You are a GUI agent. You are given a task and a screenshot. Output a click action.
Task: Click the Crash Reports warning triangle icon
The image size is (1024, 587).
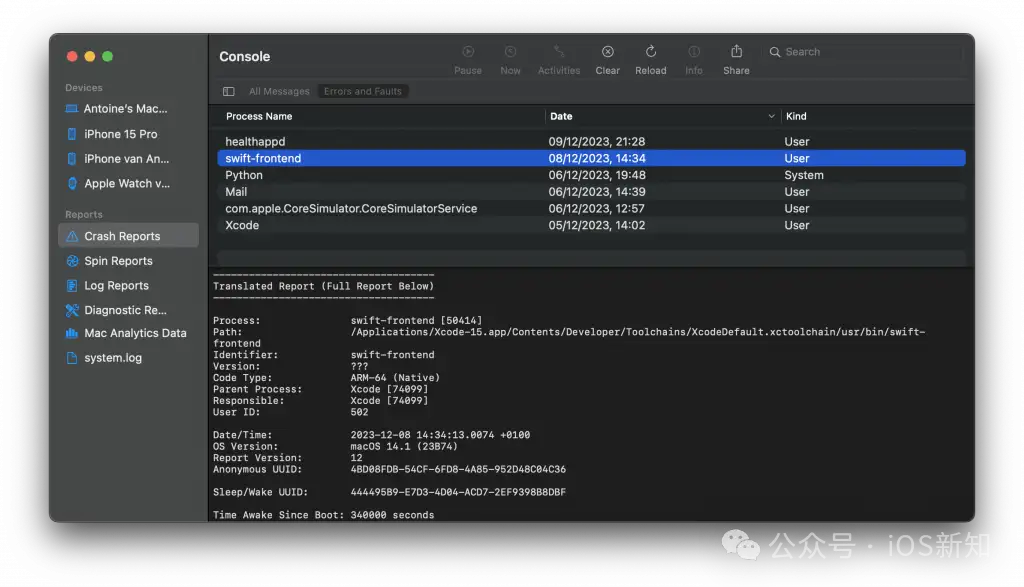pyautogui.click(x=71, y=236)
